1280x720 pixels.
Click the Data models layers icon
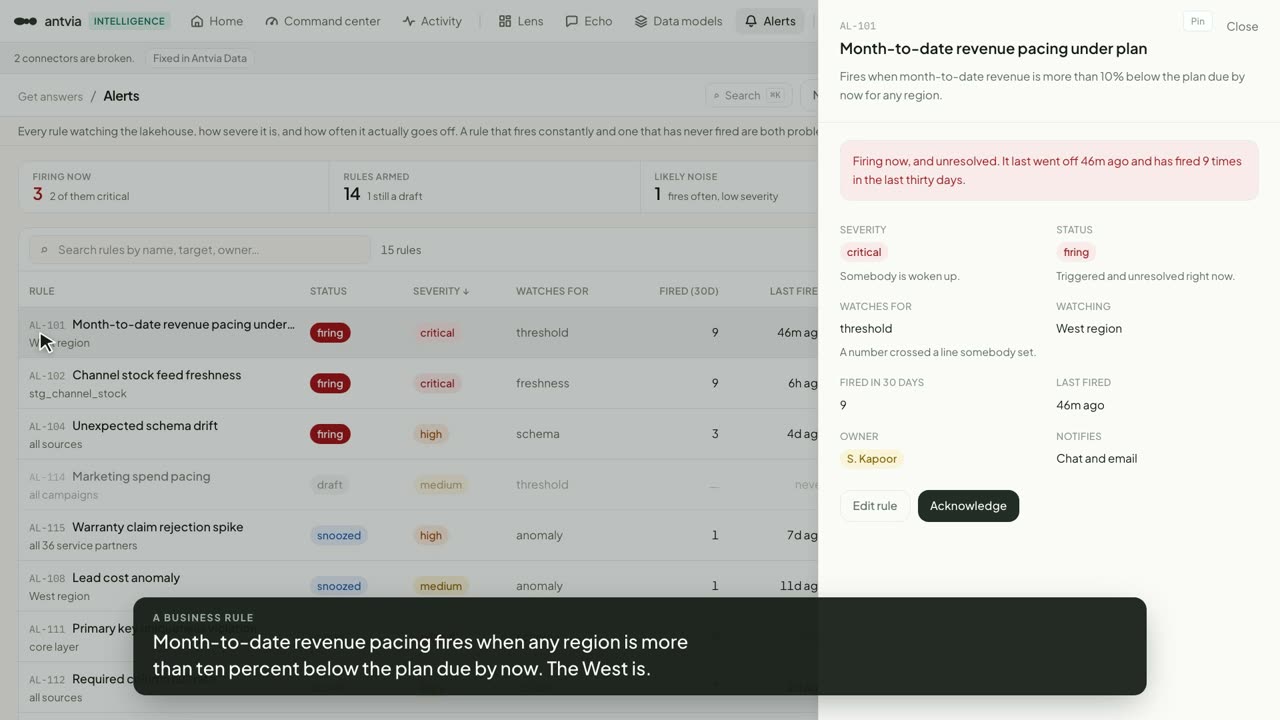click(x=641, y=21)
